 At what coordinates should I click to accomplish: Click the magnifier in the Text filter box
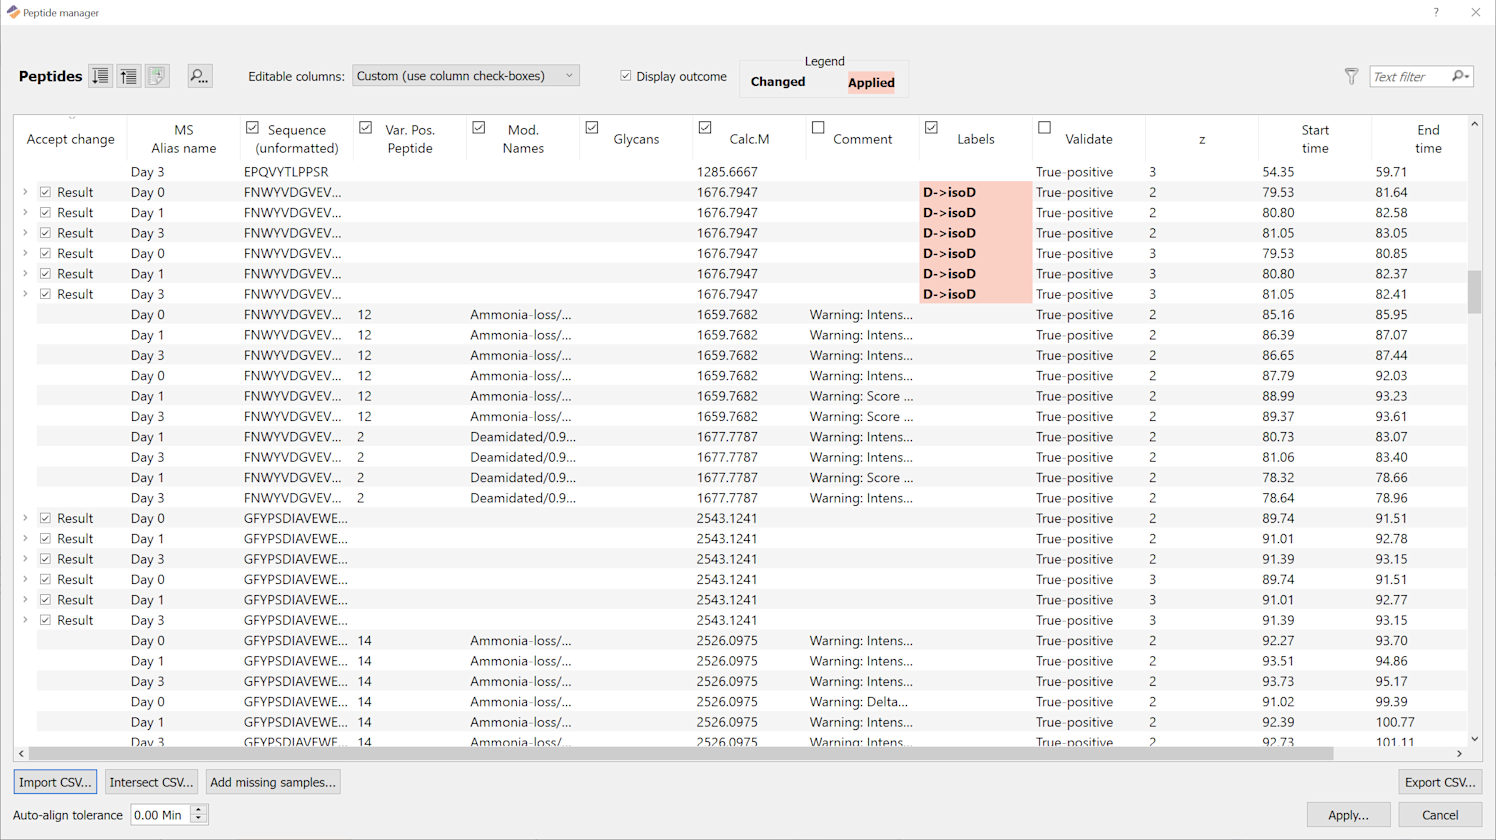pos(1460,76)
